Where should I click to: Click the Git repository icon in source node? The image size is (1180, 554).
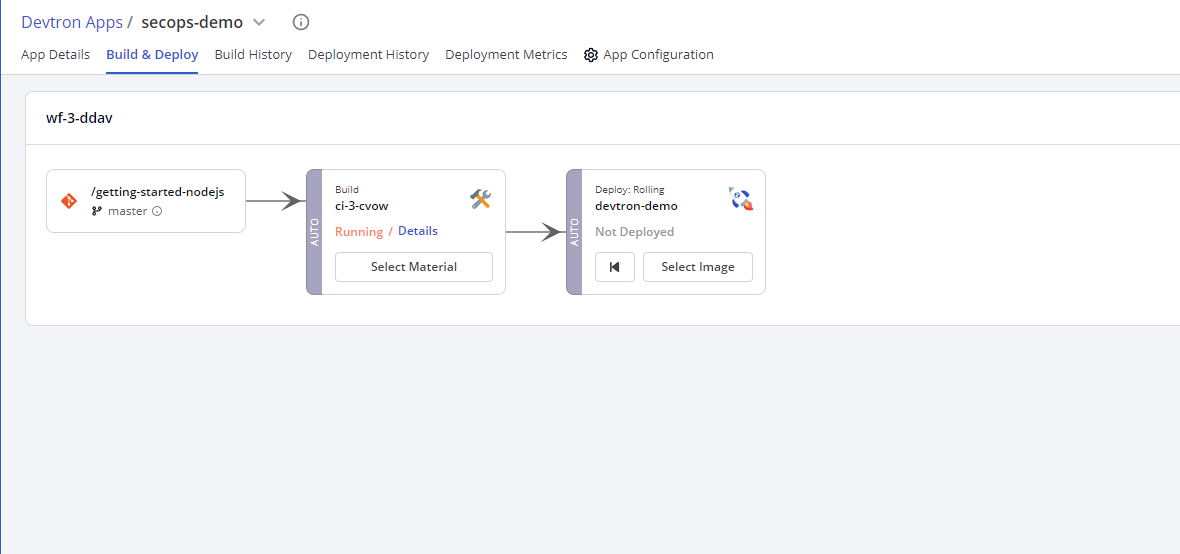tap(68, 201)
